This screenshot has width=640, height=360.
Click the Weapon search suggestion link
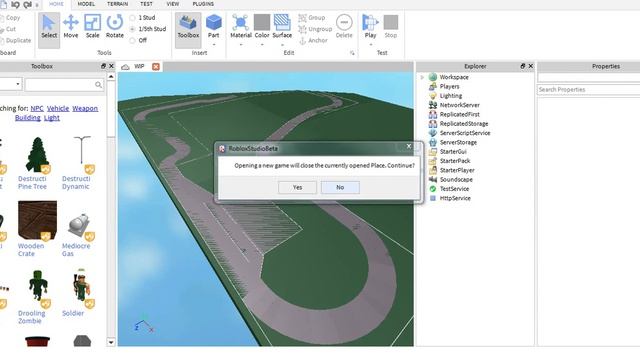[85, 109]
